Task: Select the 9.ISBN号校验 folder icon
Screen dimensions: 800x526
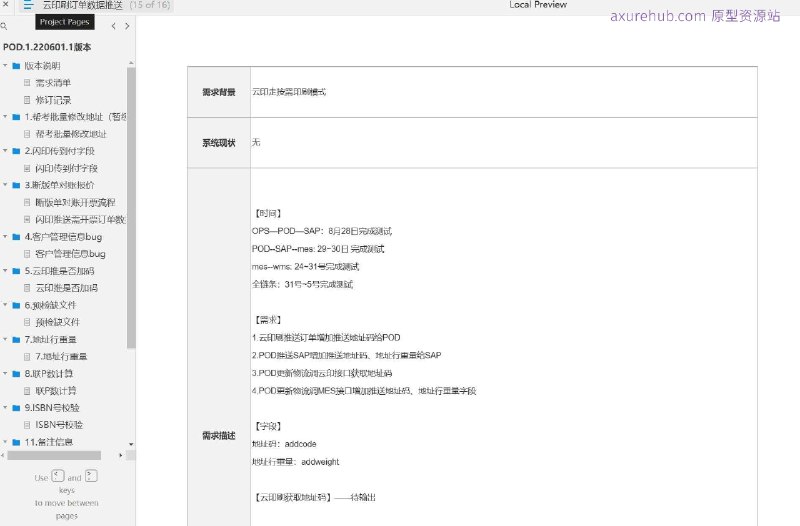Action: coord(16,408)
